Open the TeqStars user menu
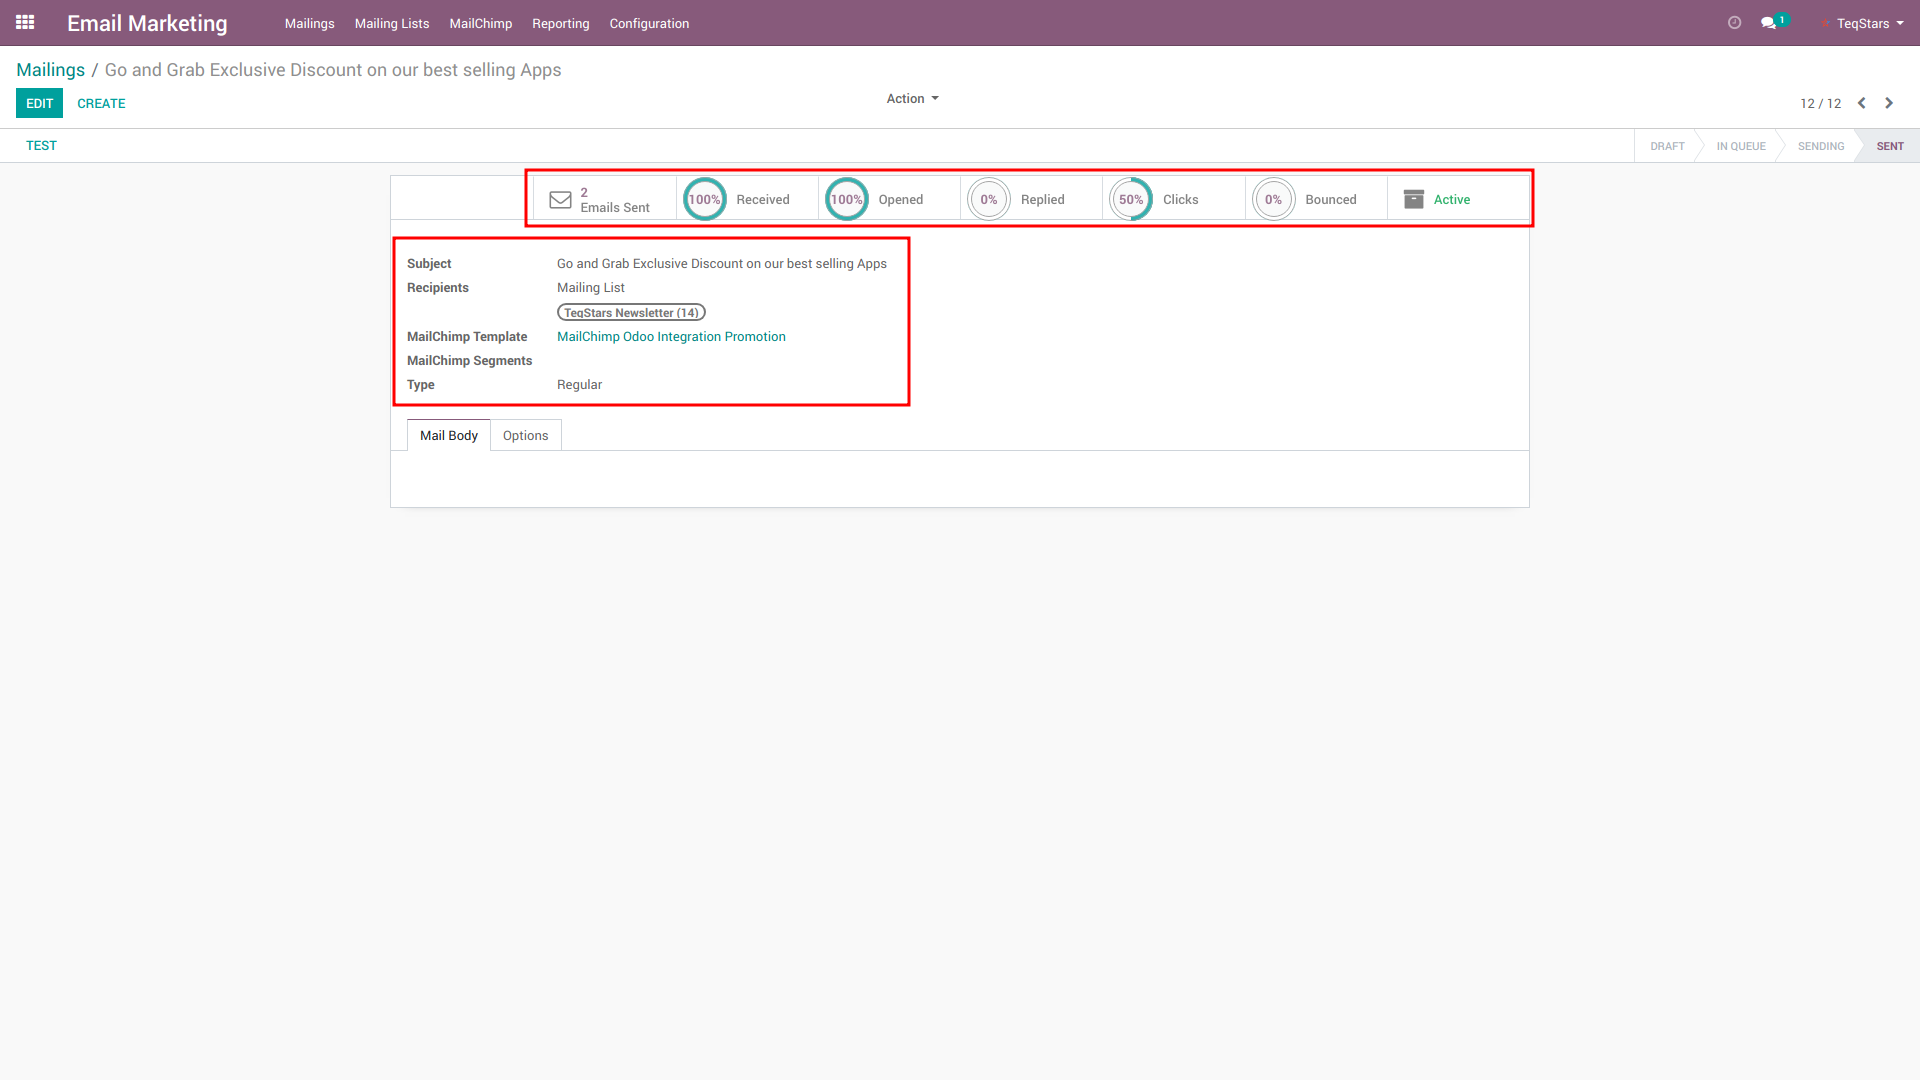 click(x=1868, y=23)
